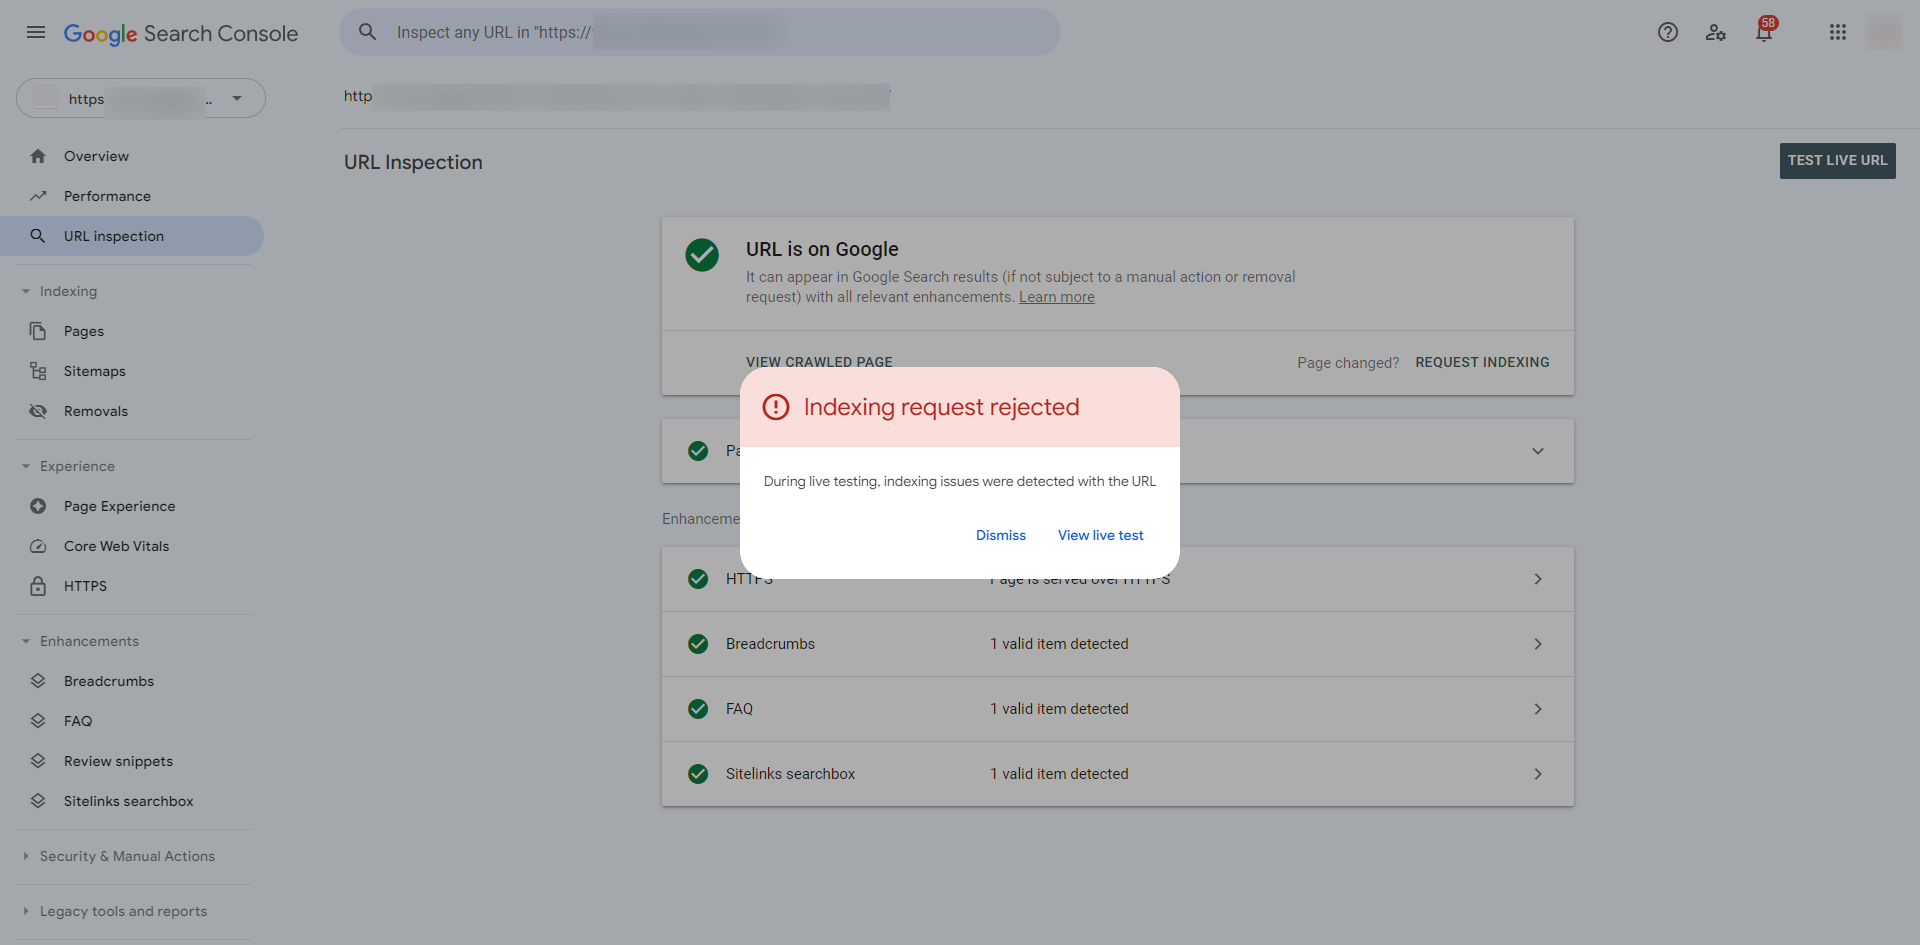Click the Sitemaps icon in sidebar
The image size is (1920, 945).
pyautogui.click(x=38, y=371)
